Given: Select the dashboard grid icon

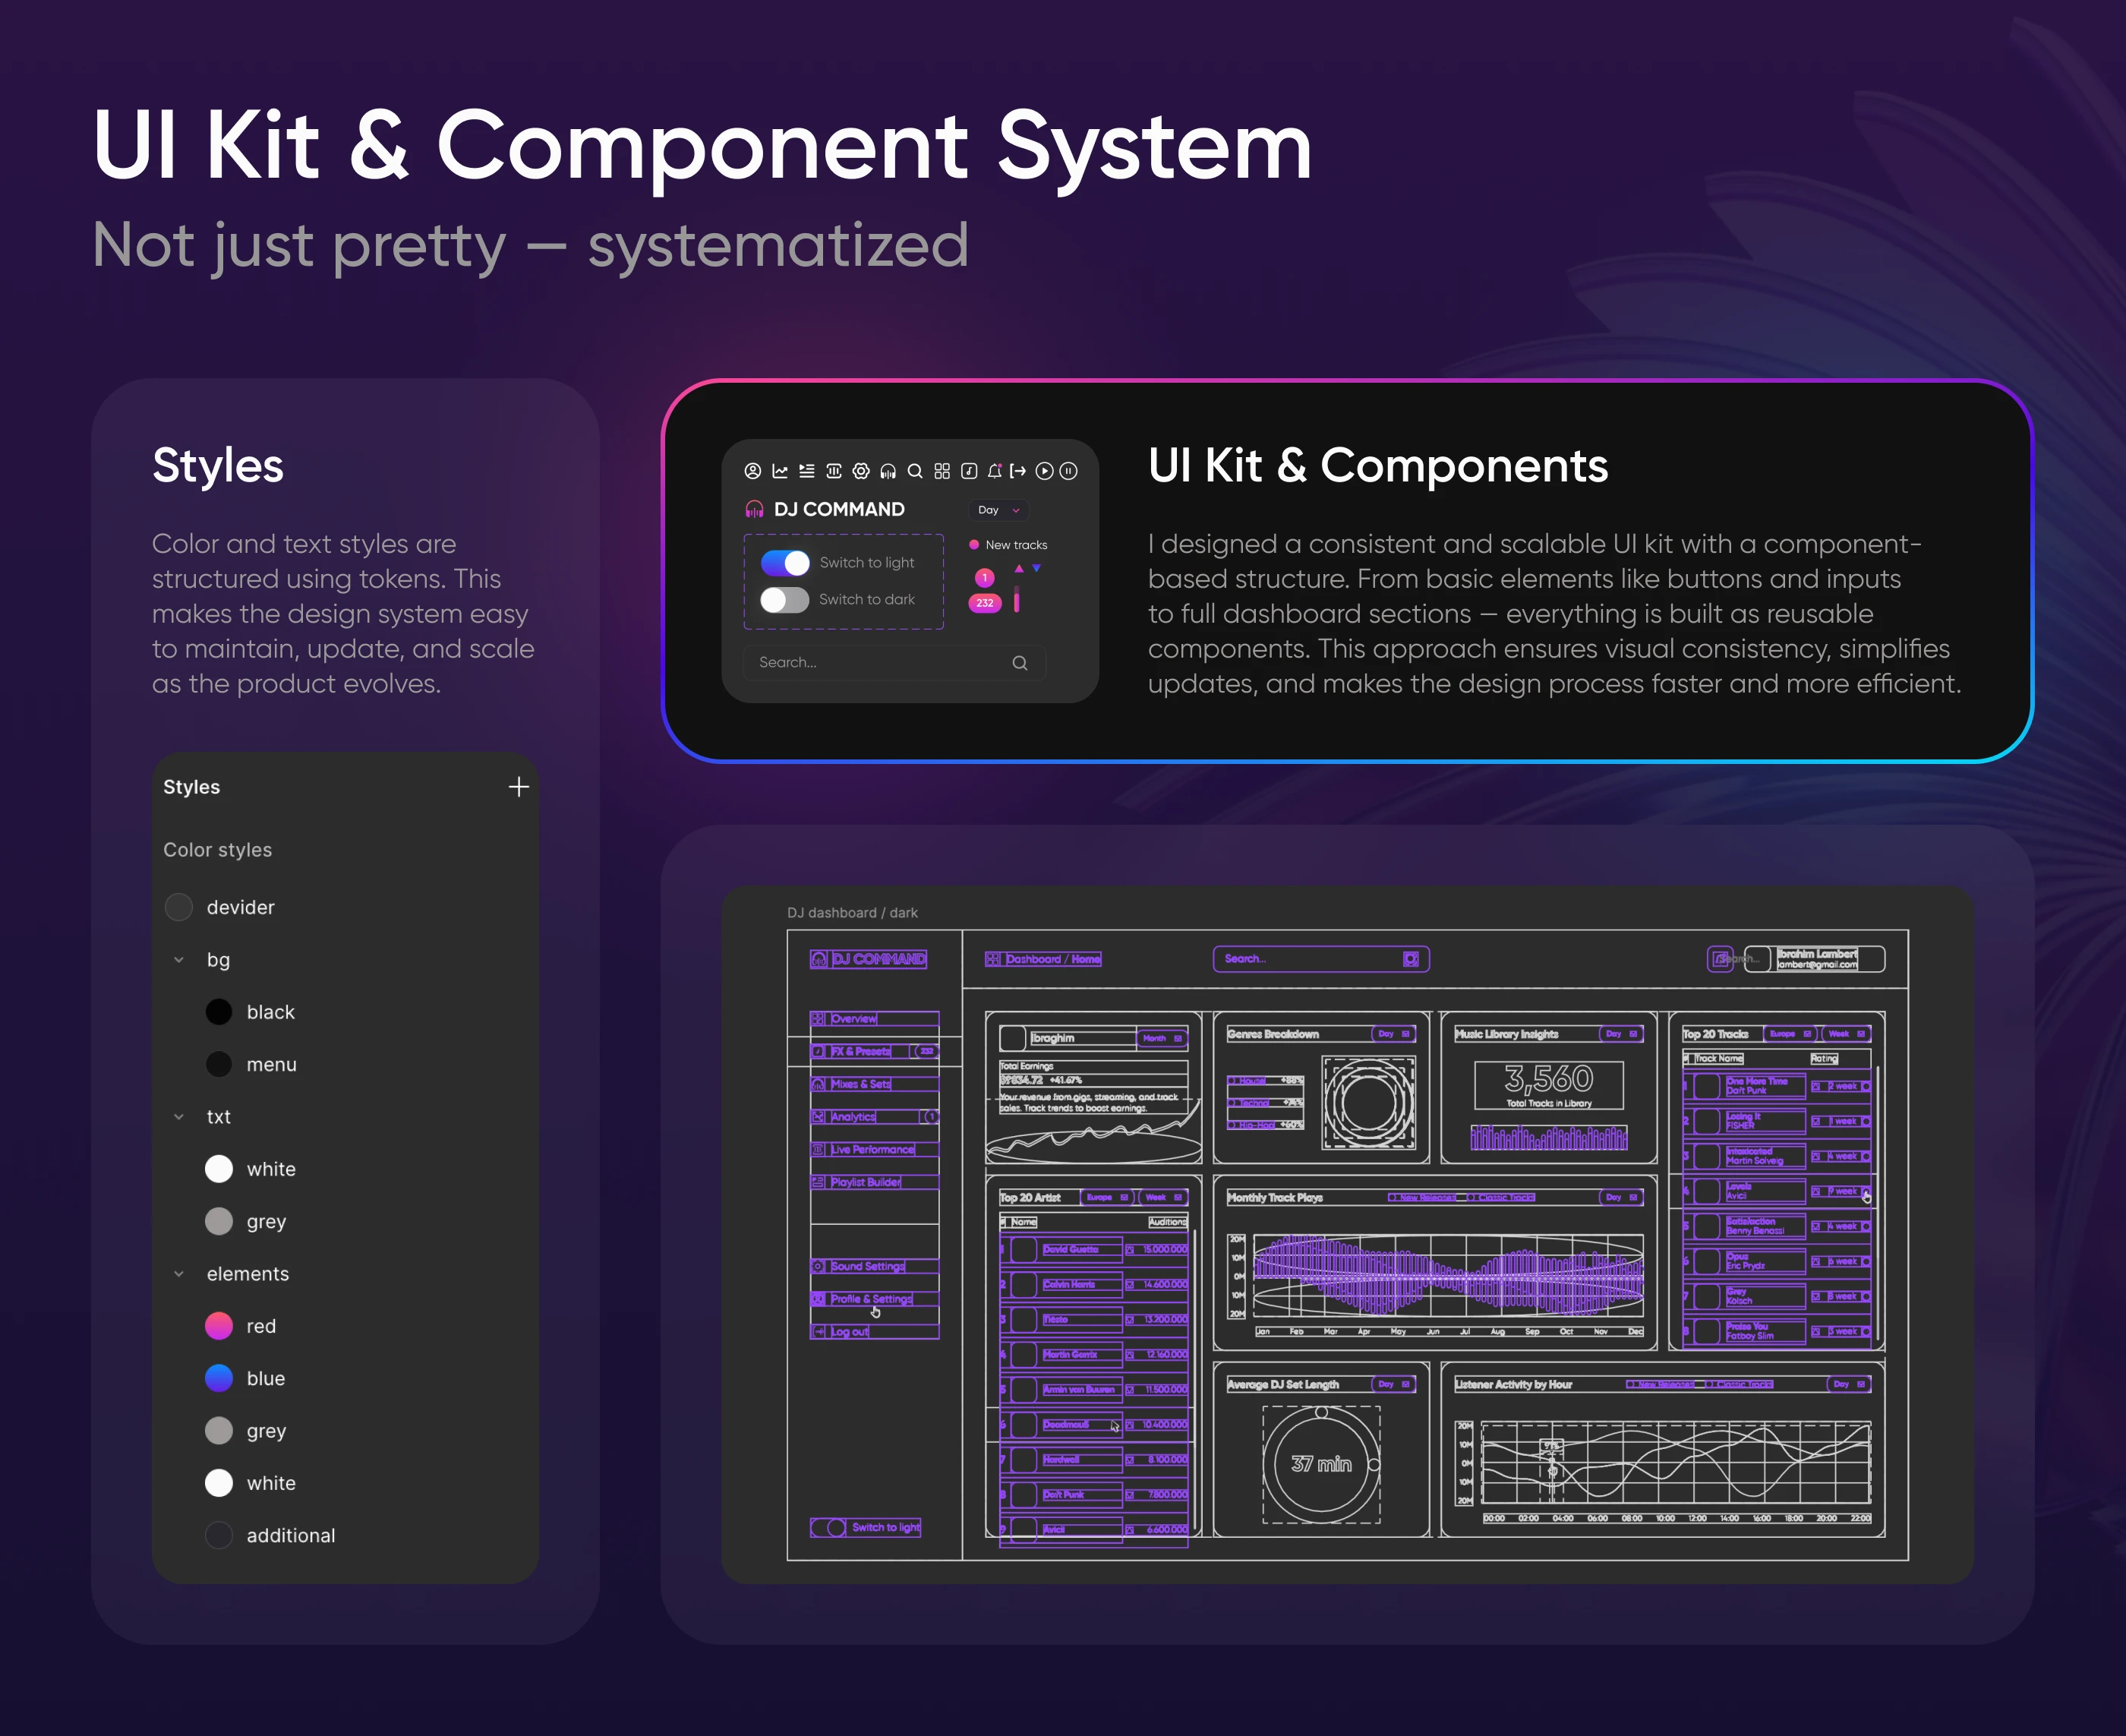Looking at the screenshot, I should tap(944, 472).
